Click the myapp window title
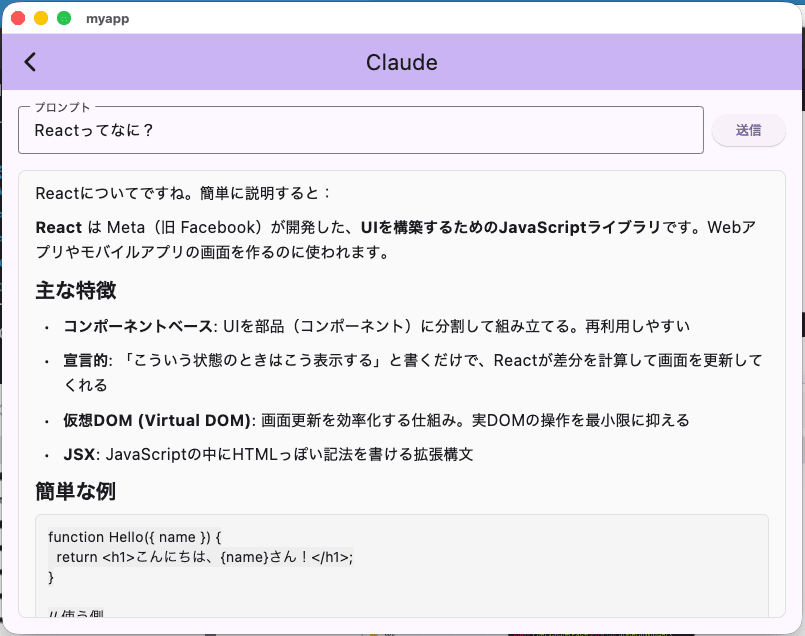 (x=107, y=19)
